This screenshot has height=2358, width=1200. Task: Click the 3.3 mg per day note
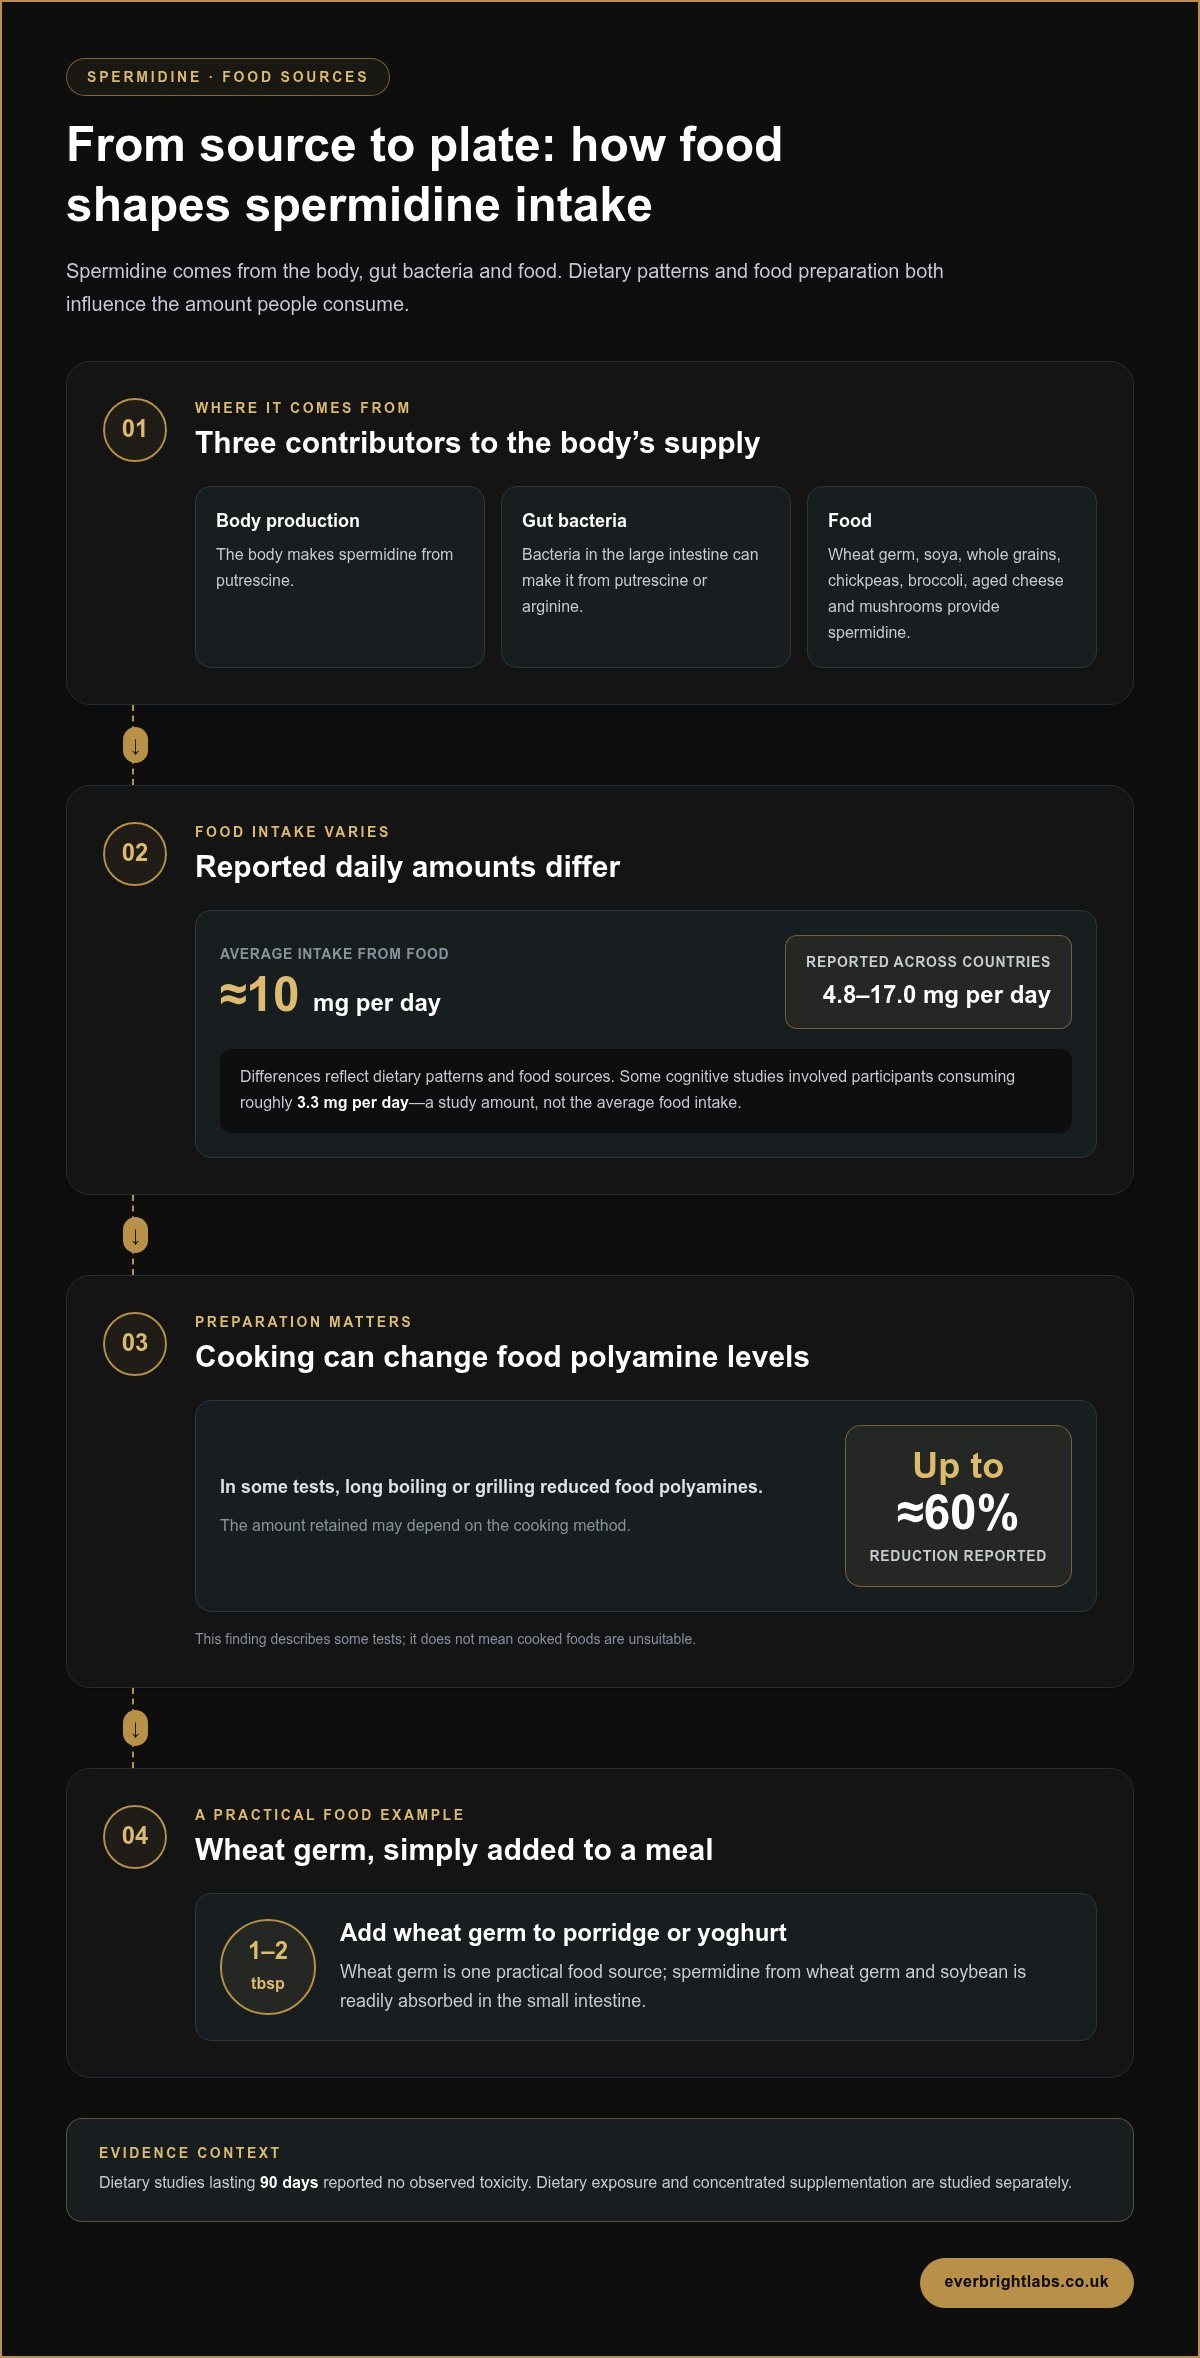(x=646, y=1091)
